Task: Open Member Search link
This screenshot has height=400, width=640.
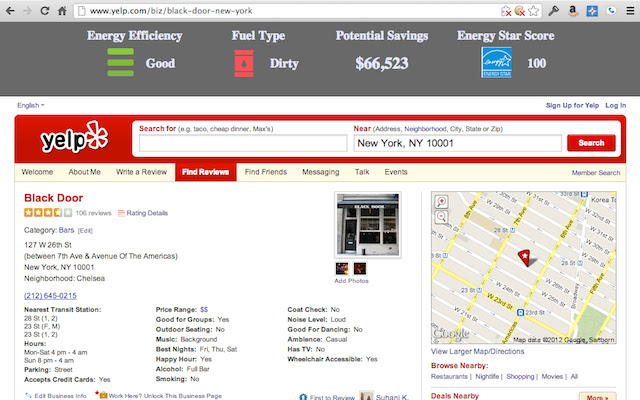Action: point(596,173)
